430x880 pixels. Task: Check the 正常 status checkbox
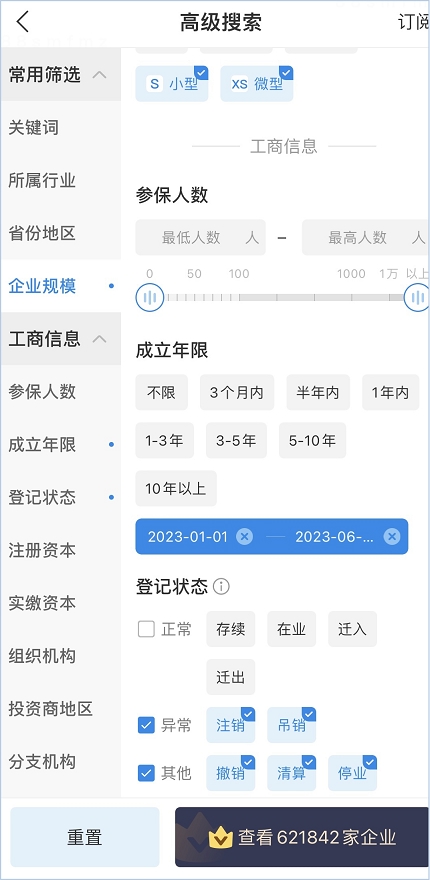pos(146,629)
